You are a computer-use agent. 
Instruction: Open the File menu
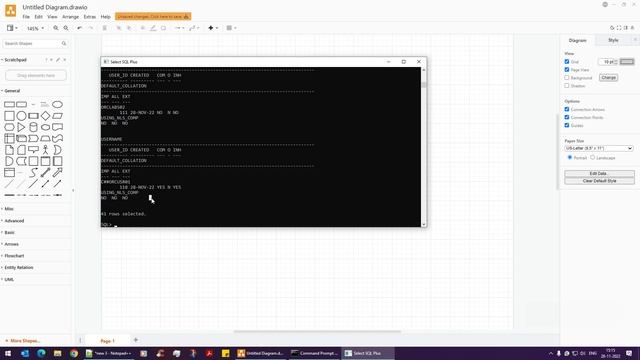point(26,17)
